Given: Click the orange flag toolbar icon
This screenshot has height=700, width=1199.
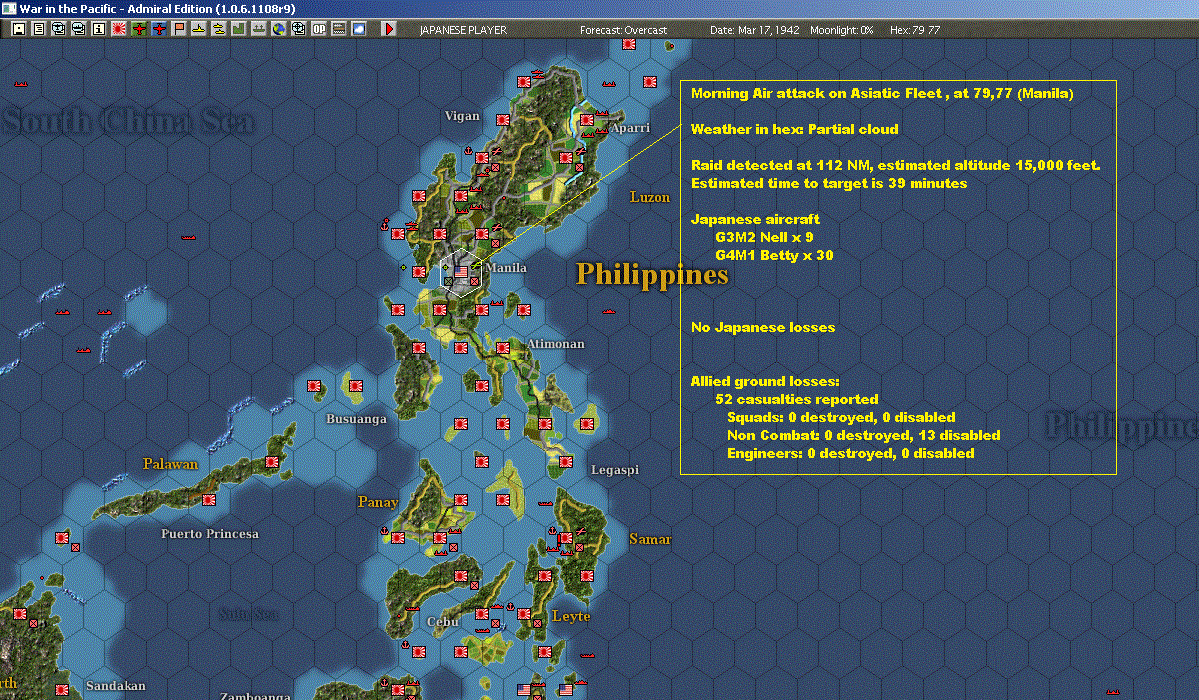Looking at the screenshot, I should [x=179, y=29].
